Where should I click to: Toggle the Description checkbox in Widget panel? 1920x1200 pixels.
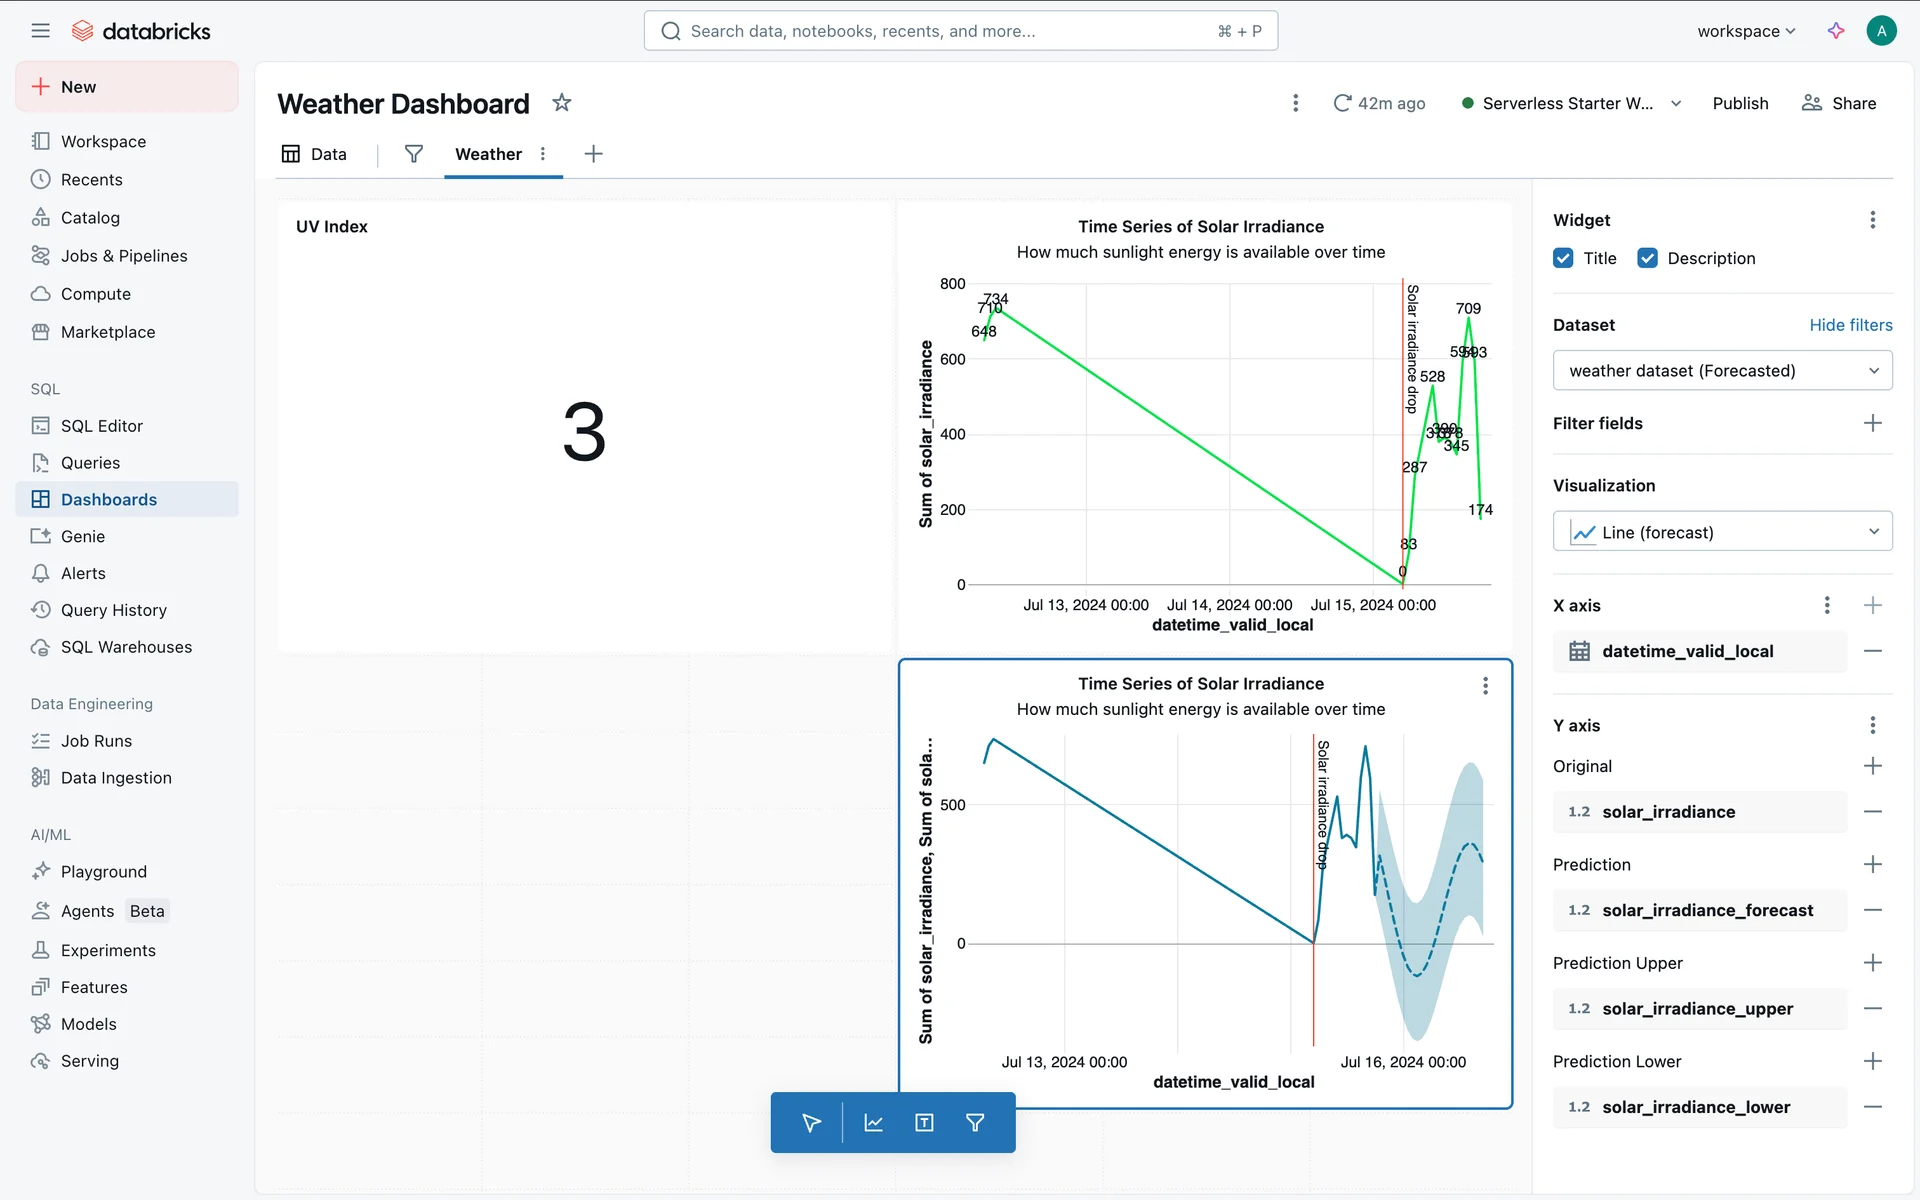pos(1647,258)
